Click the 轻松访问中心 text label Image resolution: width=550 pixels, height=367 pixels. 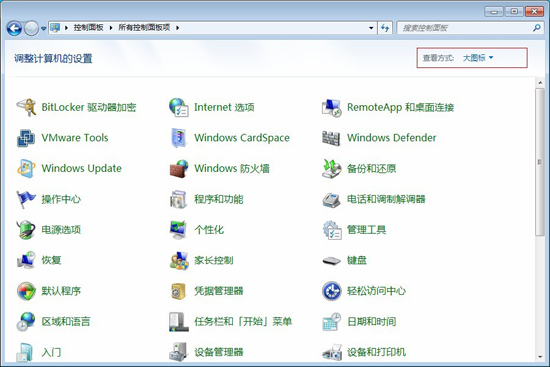pyautogui.click(x=376, y=291)
